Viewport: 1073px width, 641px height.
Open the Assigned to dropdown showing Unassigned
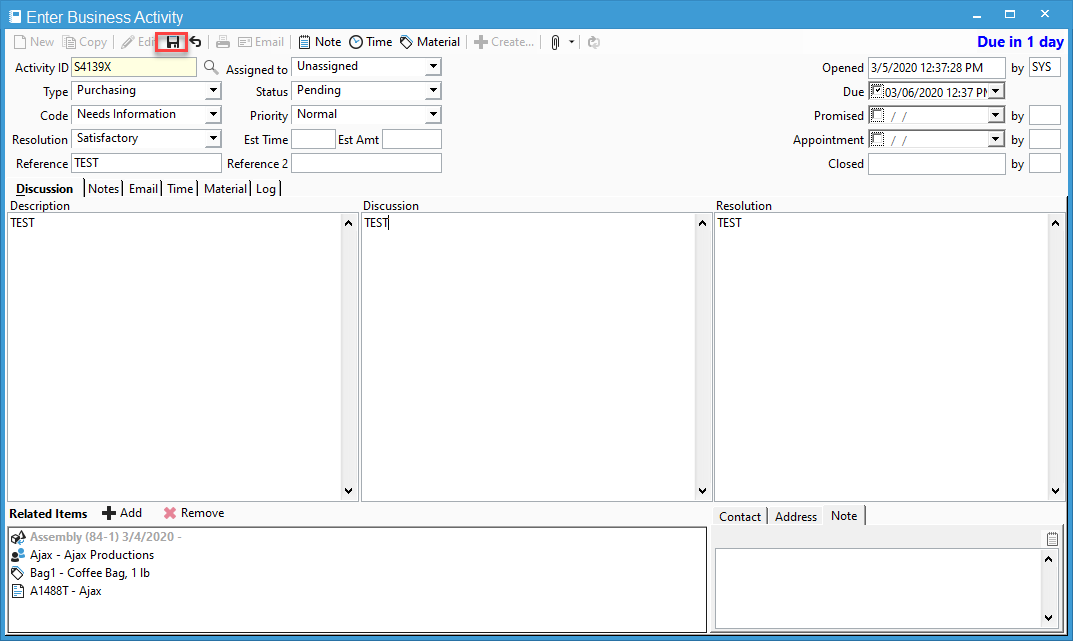[435, 67]
